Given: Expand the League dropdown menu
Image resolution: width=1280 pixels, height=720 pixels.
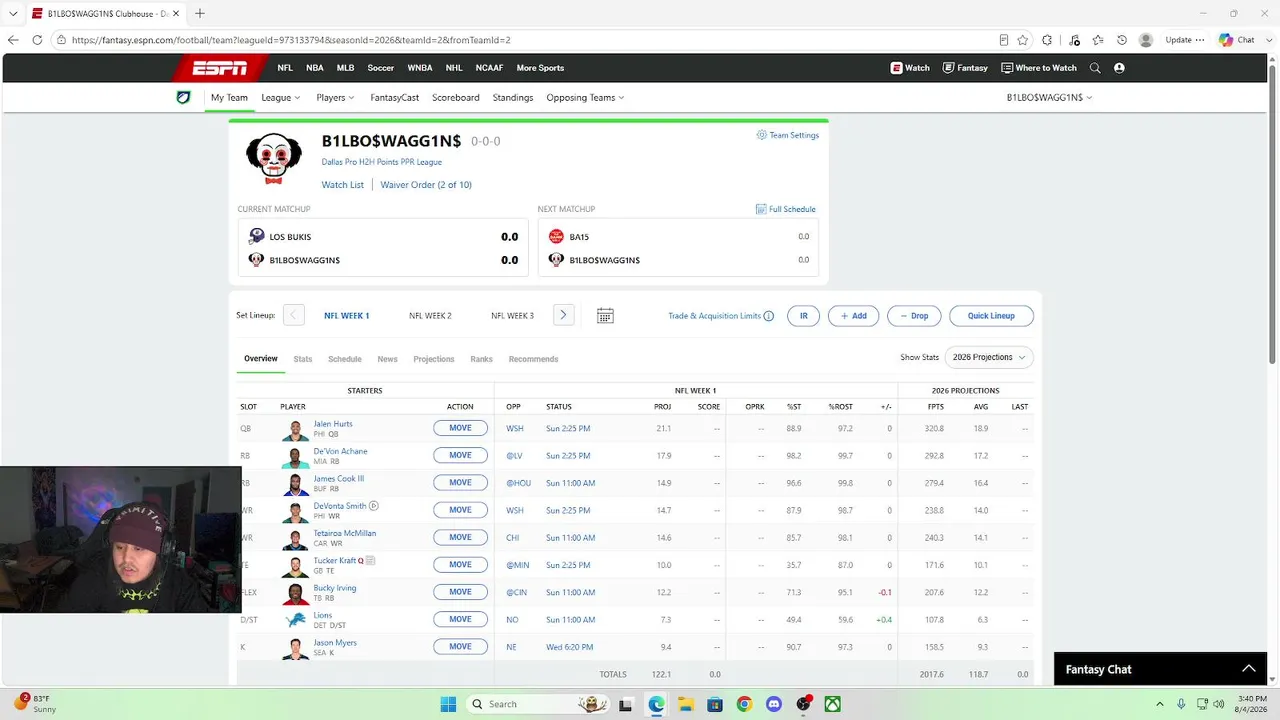Looking at the screenshot, I should [x=281, y=98].
